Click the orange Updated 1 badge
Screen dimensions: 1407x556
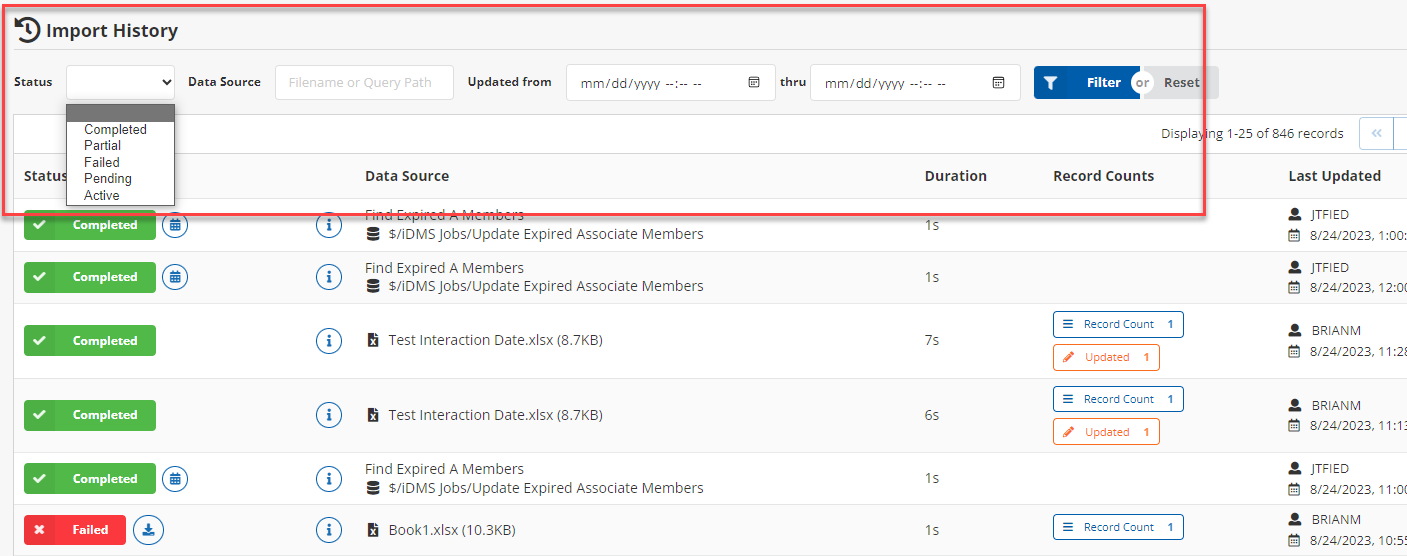1106,357
